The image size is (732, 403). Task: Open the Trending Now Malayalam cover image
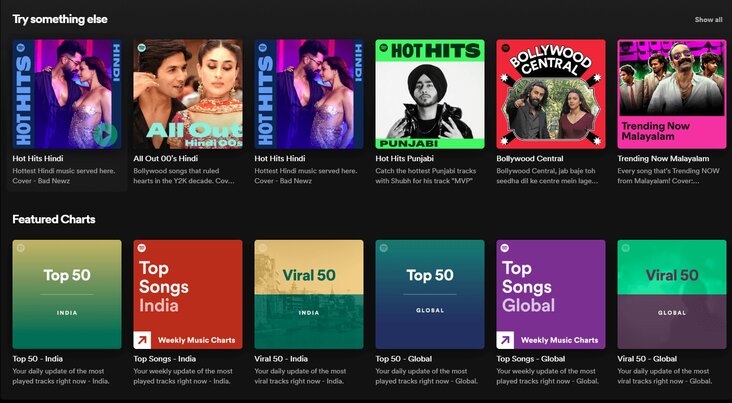point(672,94)
